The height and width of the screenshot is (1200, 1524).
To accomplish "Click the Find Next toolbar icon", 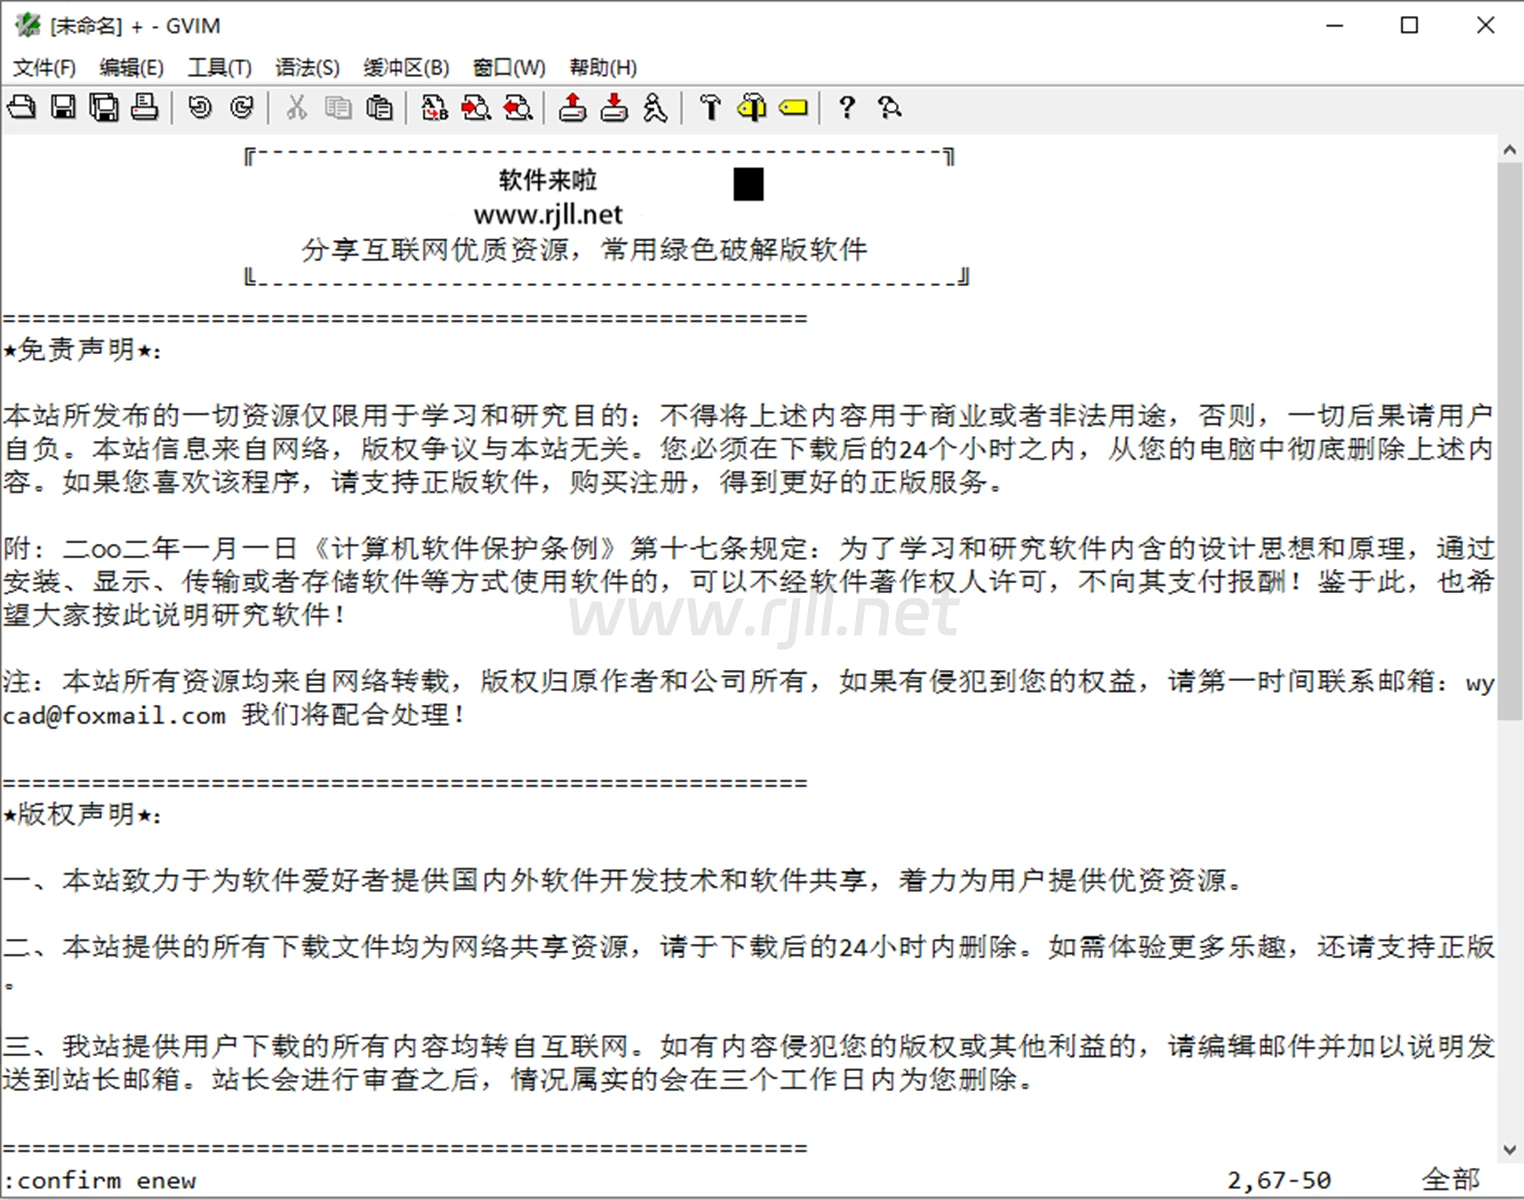I will pos(476,108).
